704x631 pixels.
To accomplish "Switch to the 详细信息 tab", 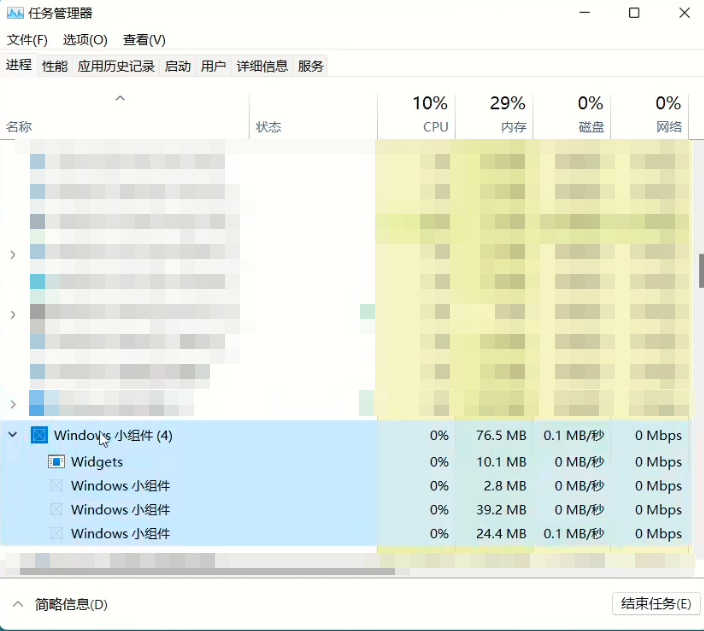I will point(262,66).
